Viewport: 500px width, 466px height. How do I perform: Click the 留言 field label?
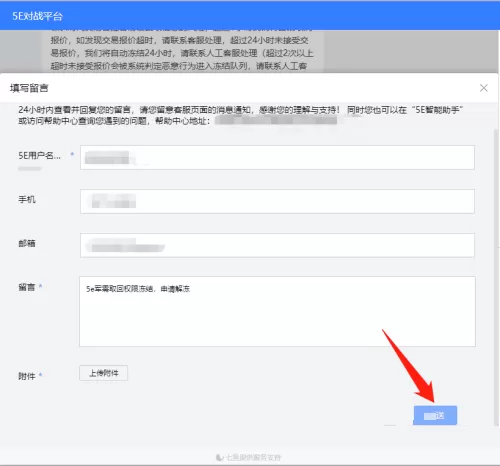[27, 287]
